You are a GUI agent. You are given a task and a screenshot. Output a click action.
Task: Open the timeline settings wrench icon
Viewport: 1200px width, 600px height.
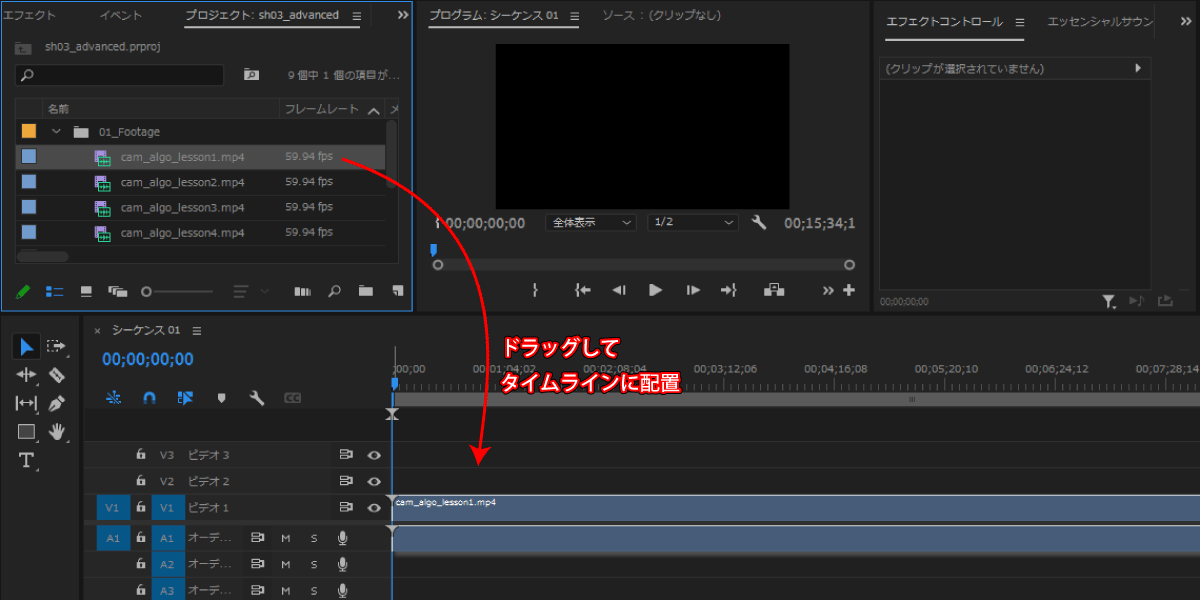tap(257, 398)
